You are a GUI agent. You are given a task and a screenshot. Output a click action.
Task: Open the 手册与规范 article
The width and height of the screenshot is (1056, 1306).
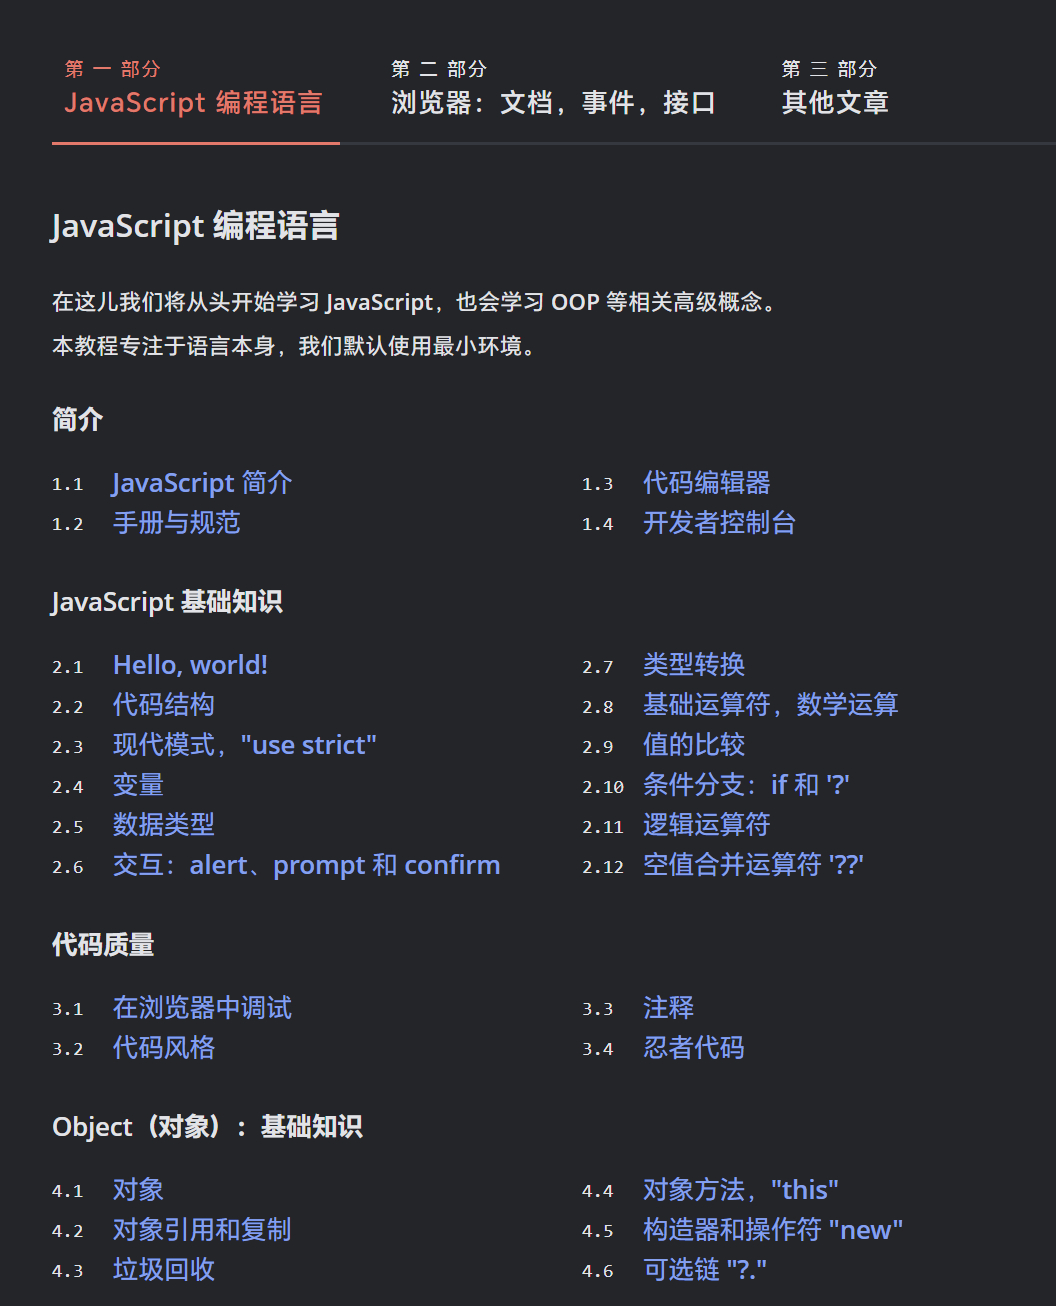(x=177, y=523)
